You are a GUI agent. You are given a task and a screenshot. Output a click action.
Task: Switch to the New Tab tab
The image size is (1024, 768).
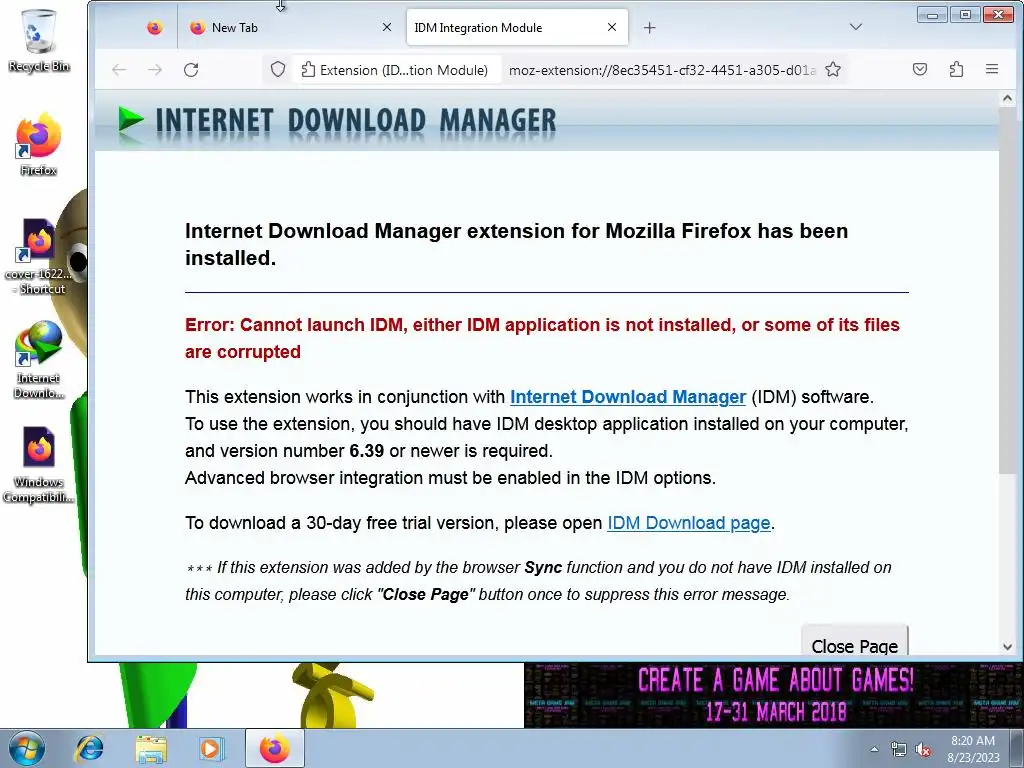(291, 27)
